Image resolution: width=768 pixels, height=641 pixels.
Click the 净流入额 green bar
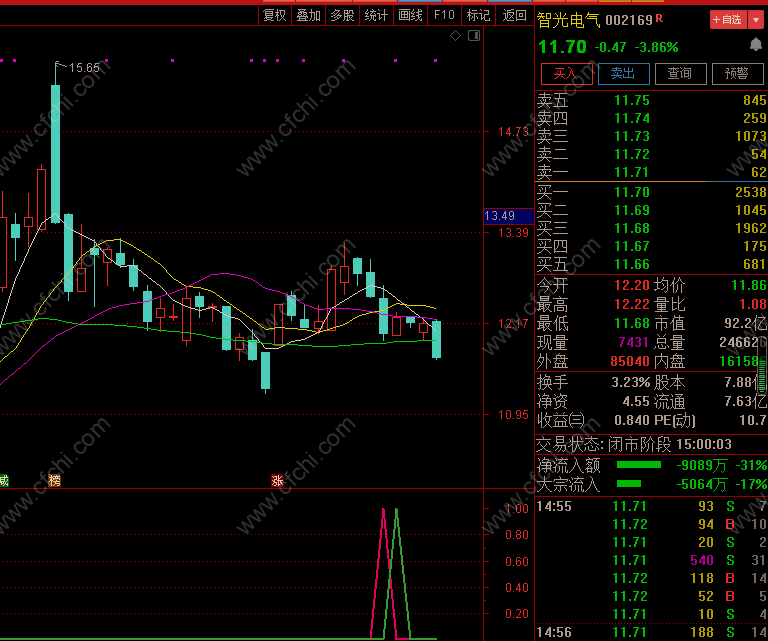[639, 465]
